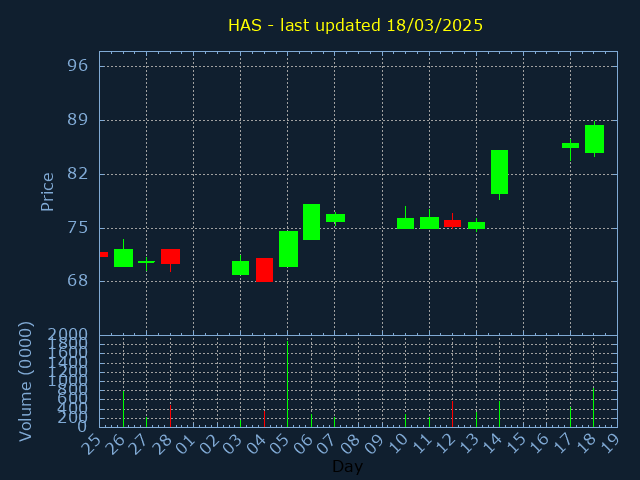This screenshot has height=480, width=640.
Task: Click the tallest green volume bar on day 05
Action: 287,384
